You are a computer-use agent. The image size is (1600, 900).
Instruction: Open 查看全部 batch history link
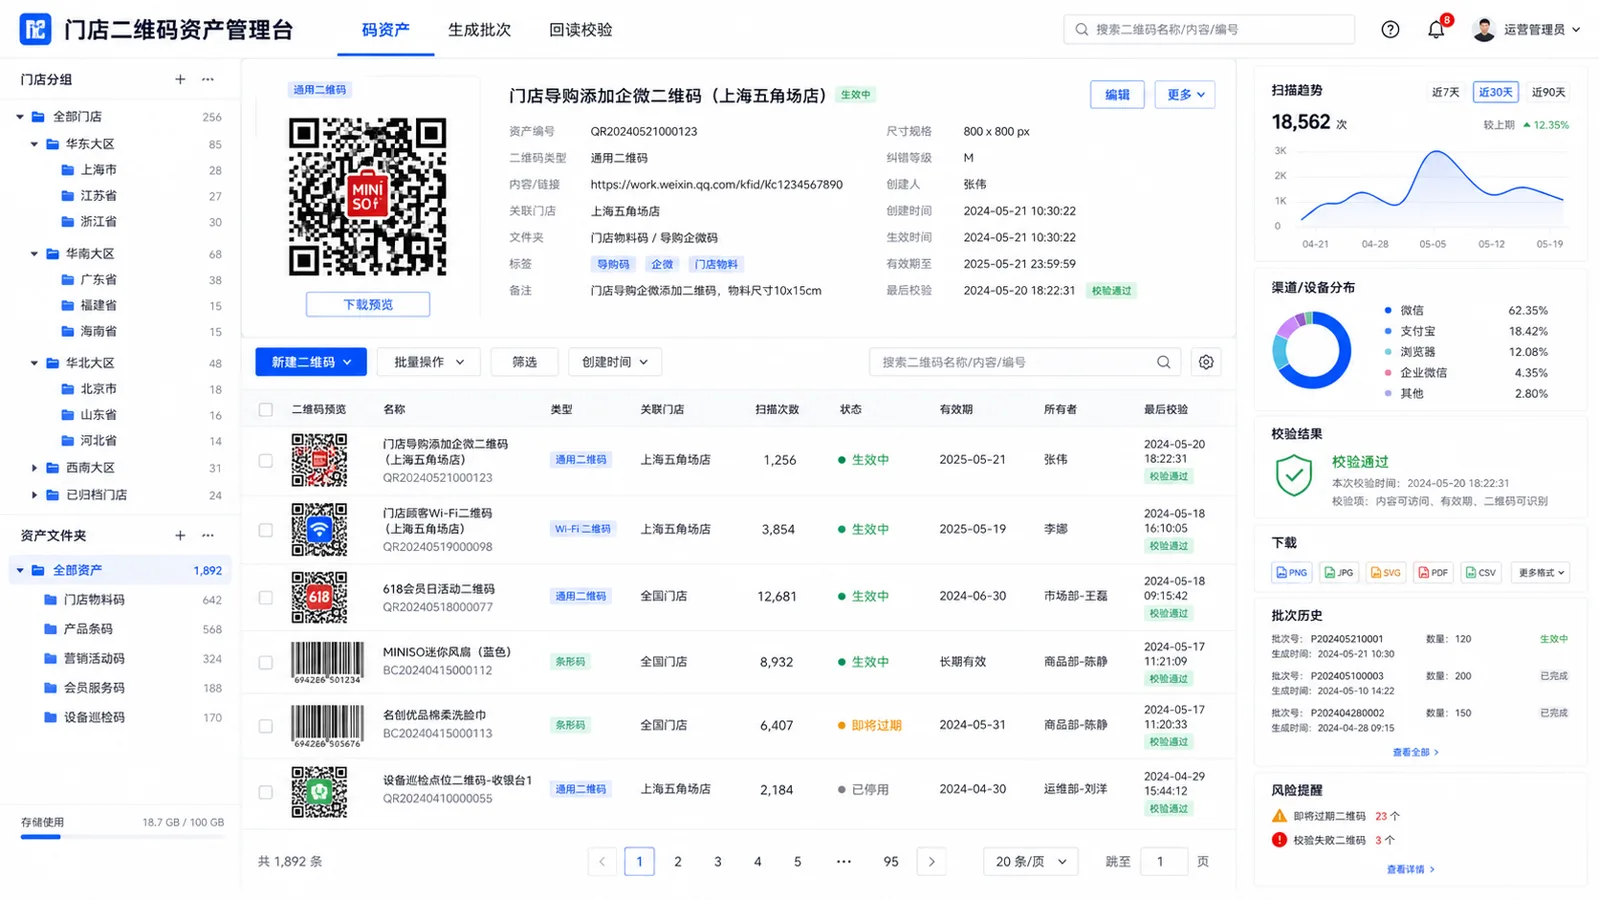click(x=1415, y=752)
